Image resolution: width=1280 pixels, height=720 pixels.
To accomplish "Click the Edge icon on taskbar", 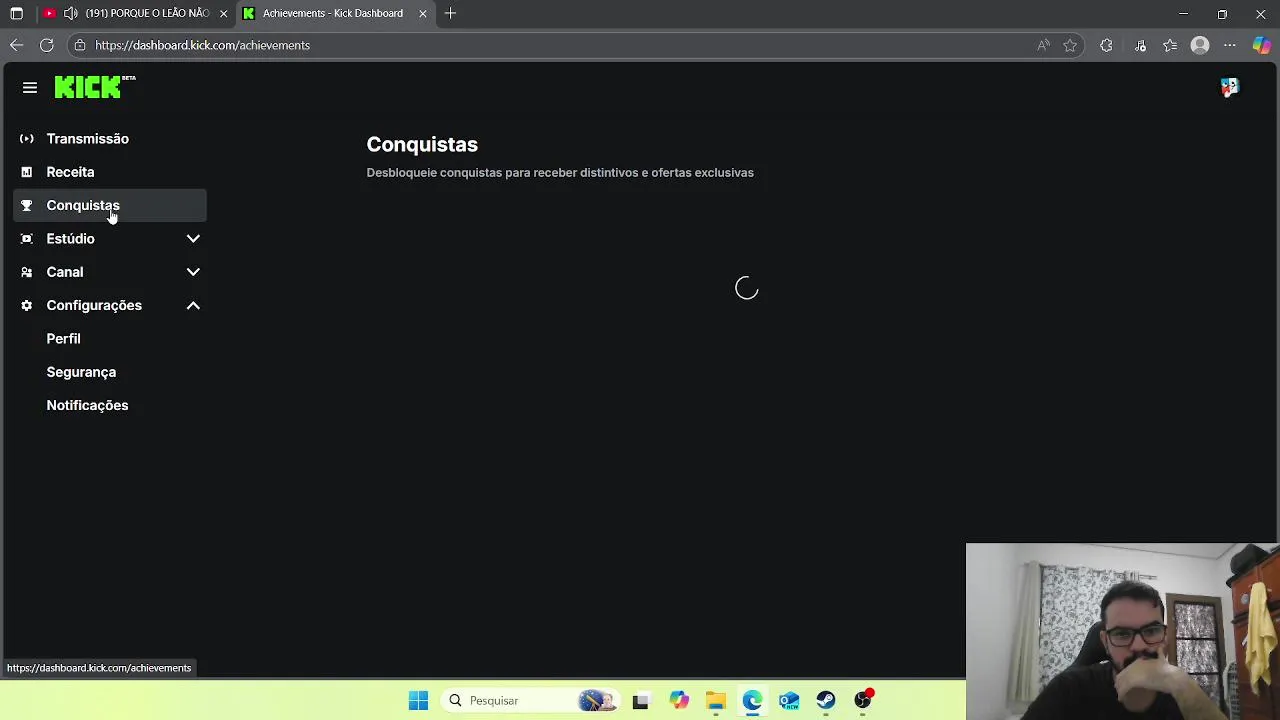I will tap(752, 700).
